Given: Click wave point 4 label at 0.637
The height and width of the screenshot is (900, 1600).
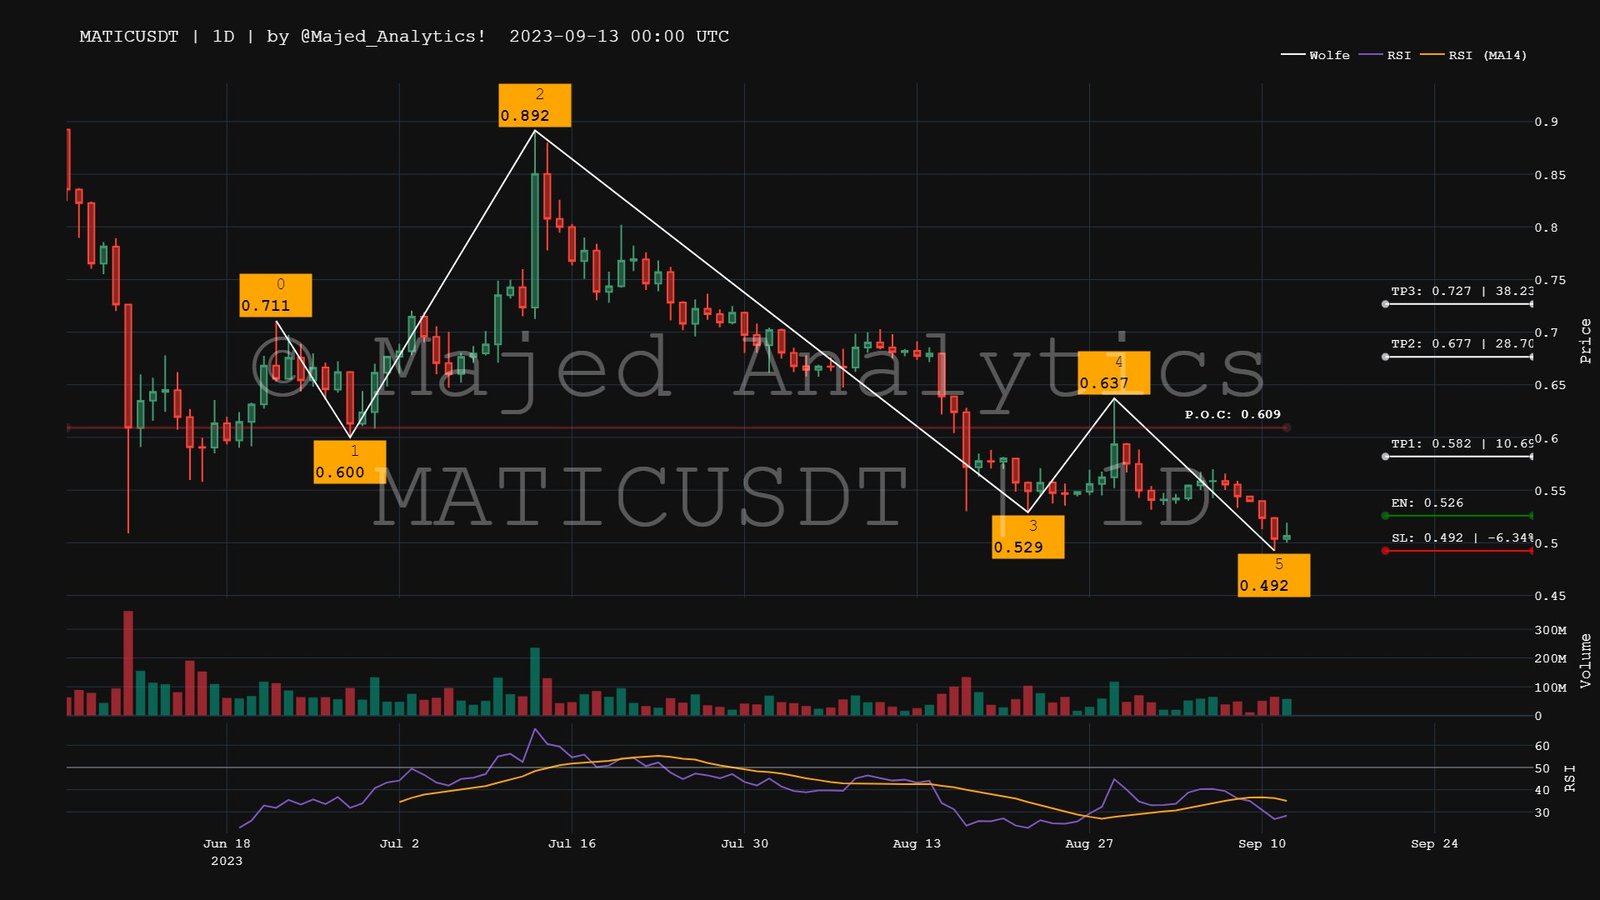Looking at the screenshot, I should pos(1113,373).
